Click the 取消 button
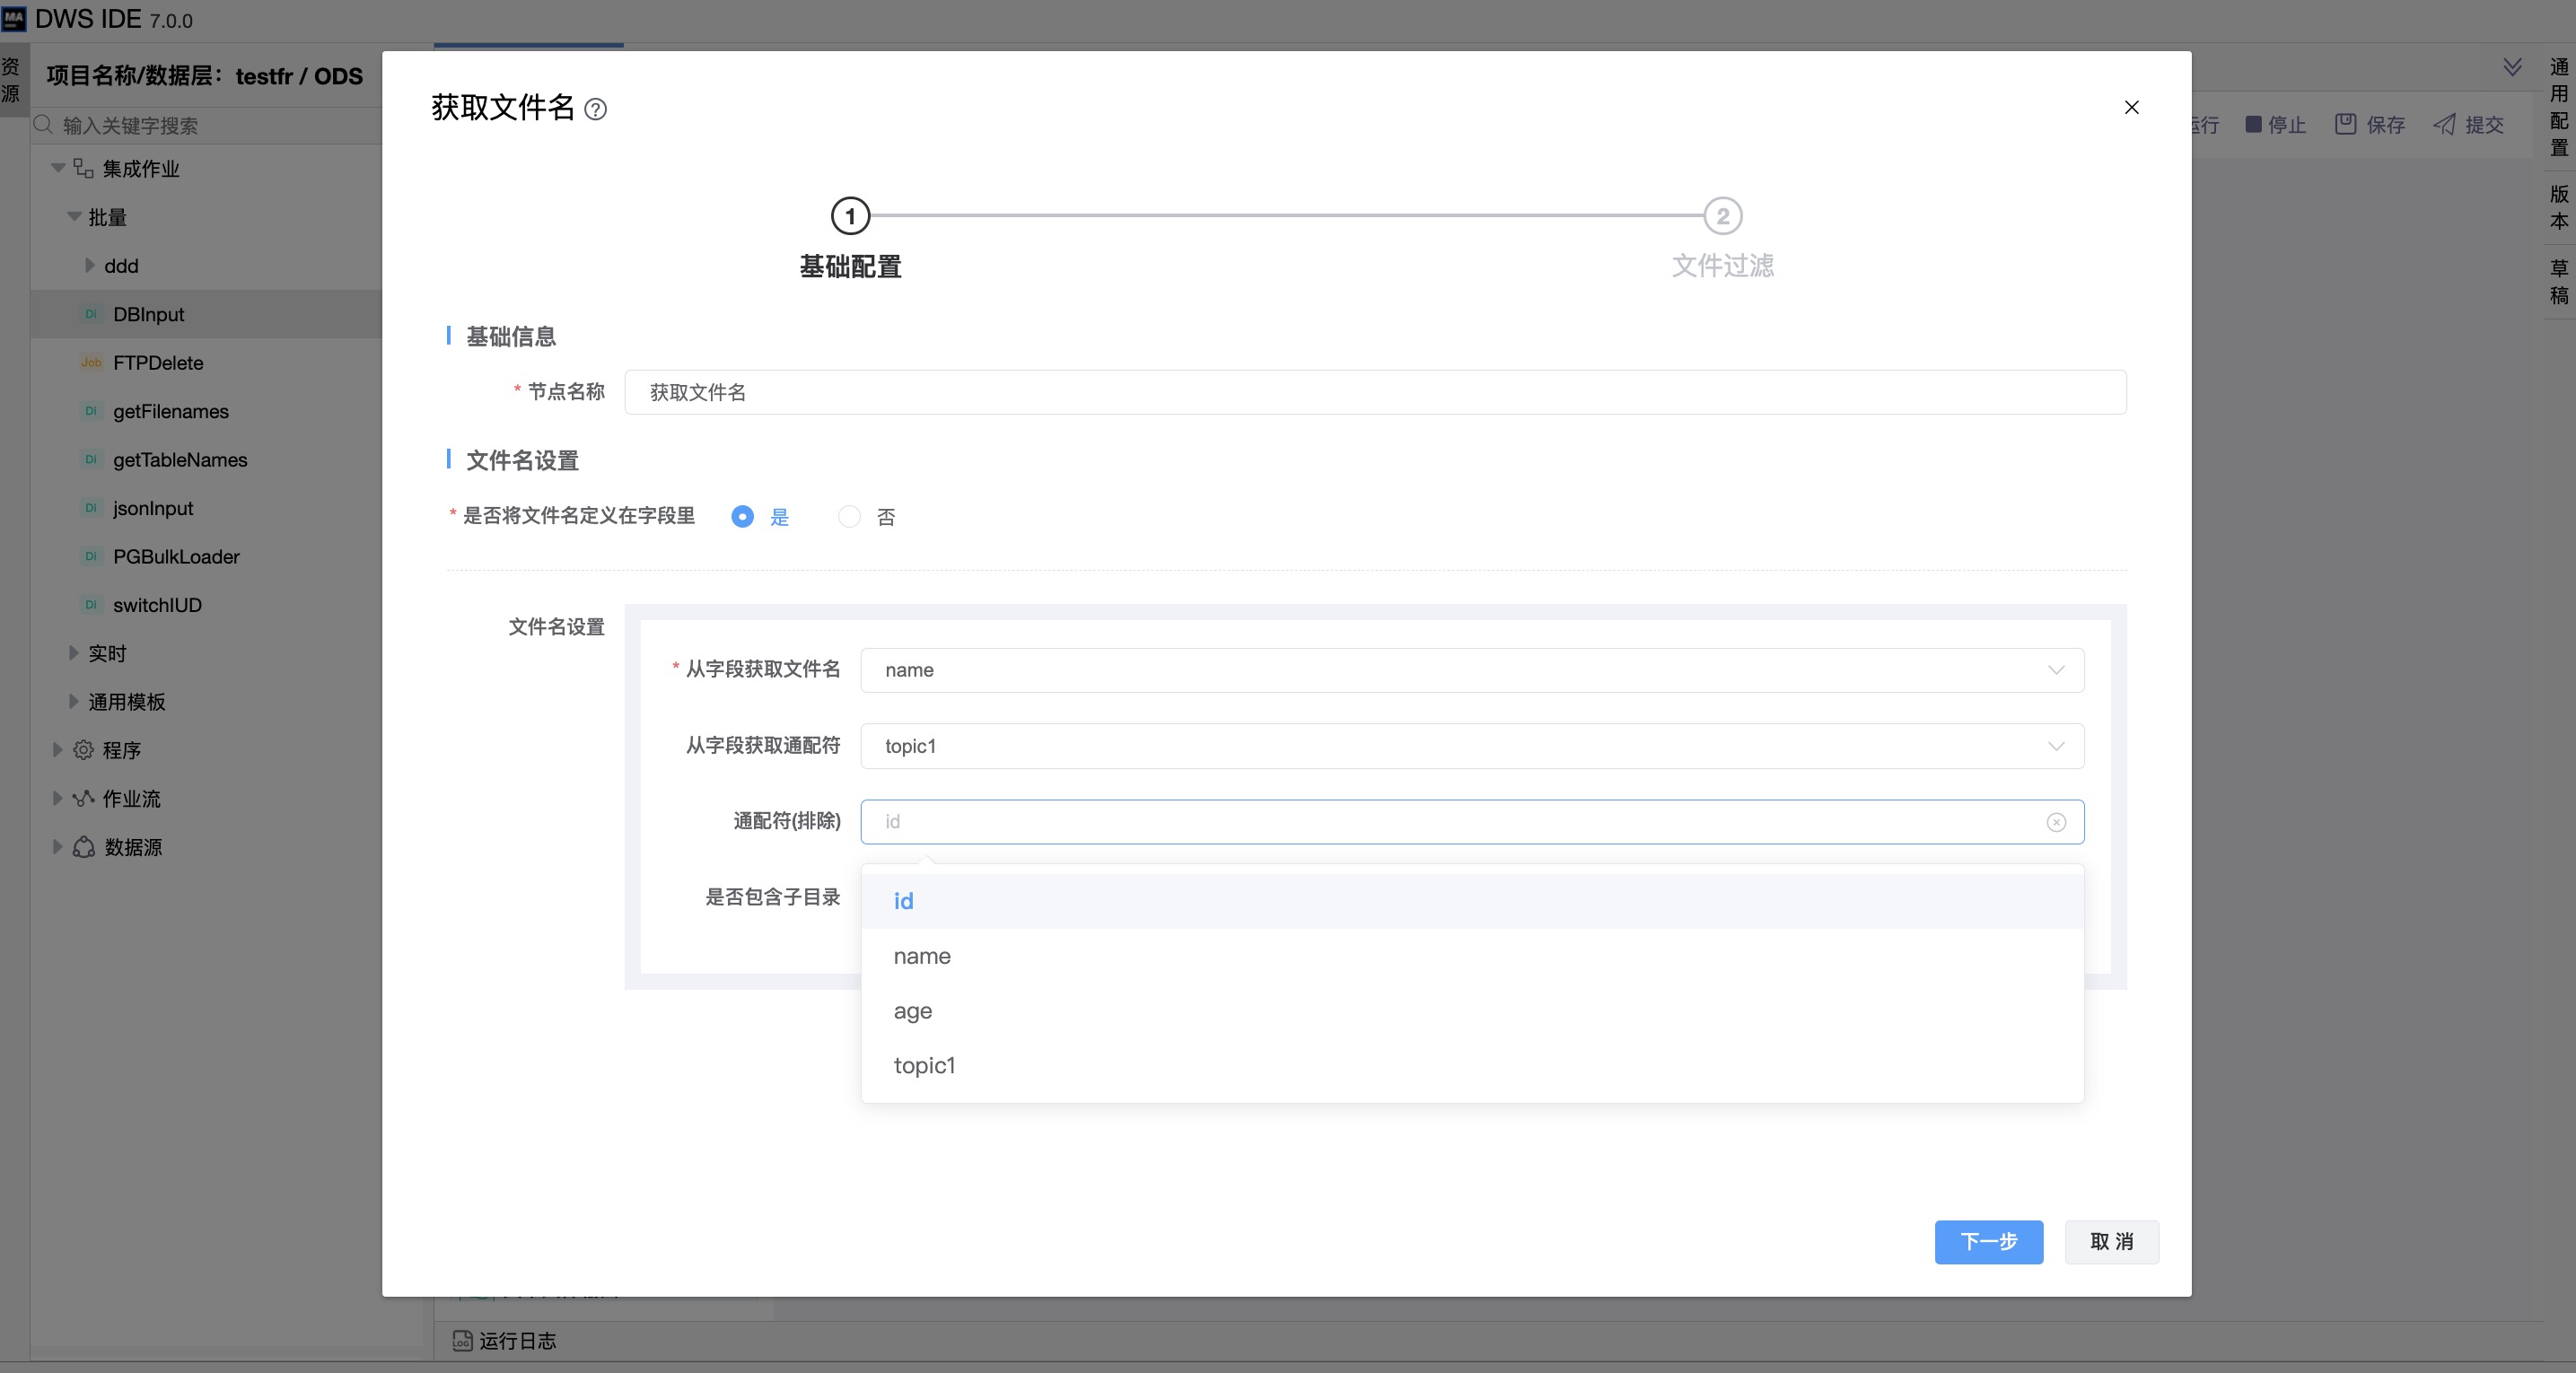The width and height of the screenshot is (2576, 1373). point(2111,1241)
